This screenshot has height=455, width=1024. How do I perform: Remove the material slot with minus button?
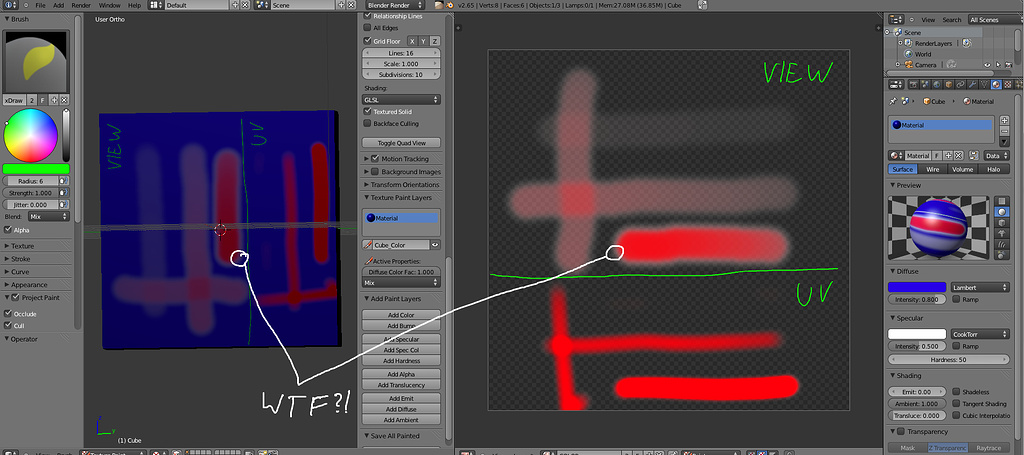[1004, 131]
